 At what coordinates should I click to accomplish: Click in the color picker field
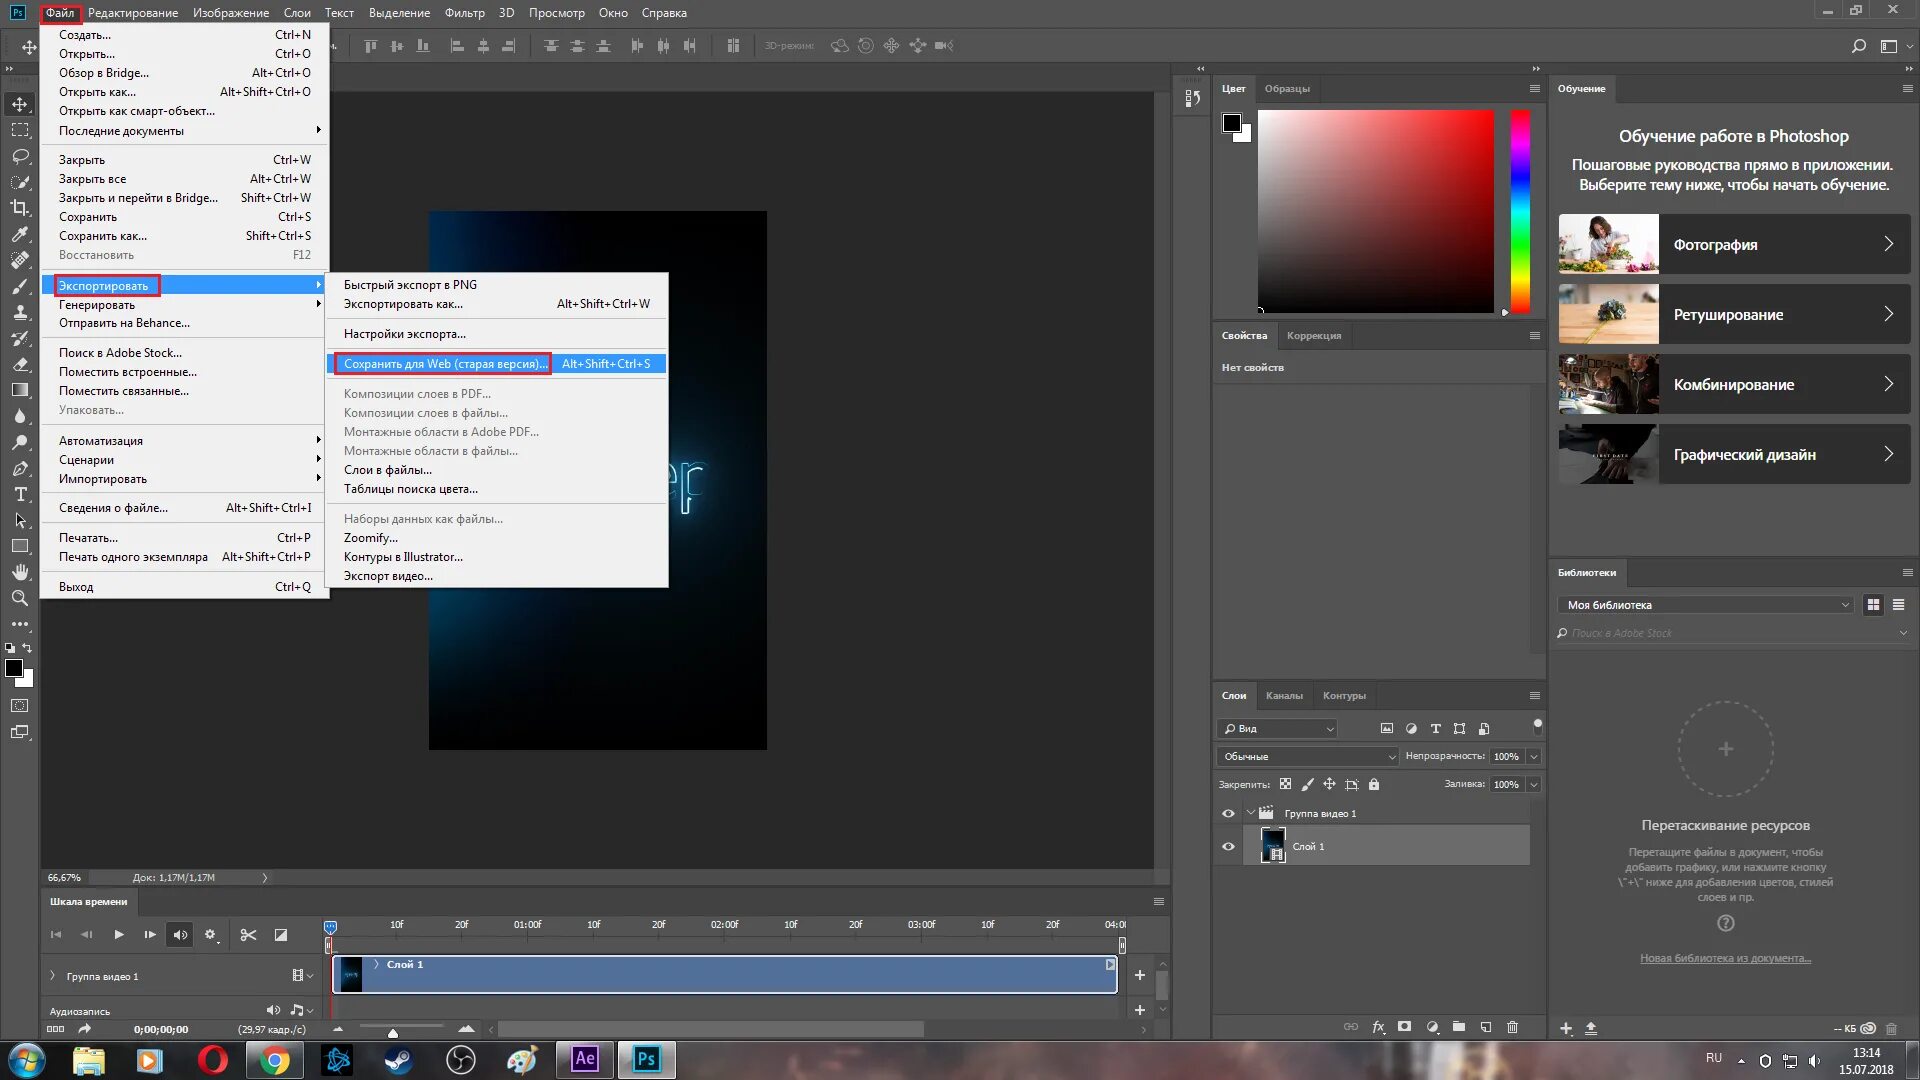click(1376, 211)
